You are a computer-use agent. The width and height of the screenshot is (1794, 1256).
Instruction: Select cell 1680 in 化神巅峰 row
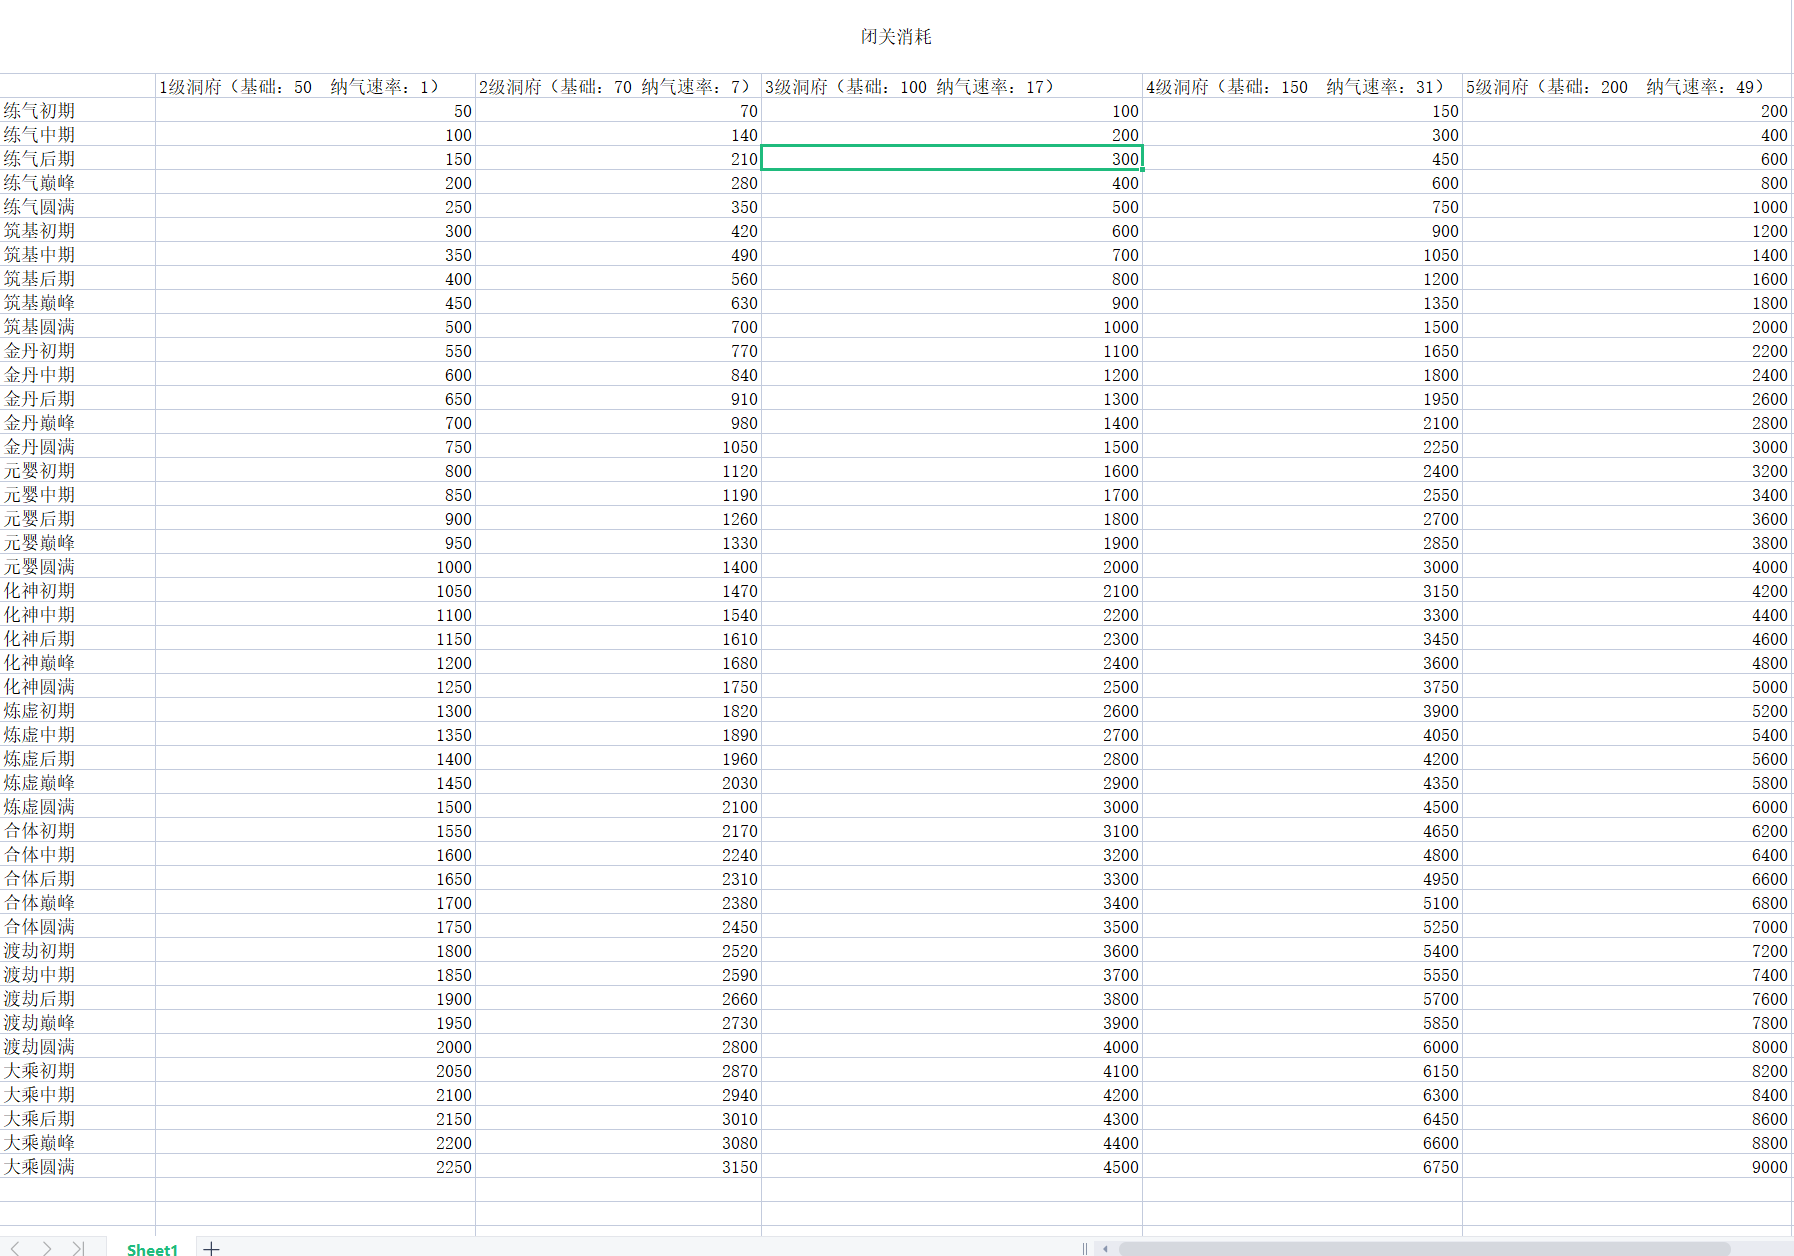pyautogui.click(x=618, y=662)
